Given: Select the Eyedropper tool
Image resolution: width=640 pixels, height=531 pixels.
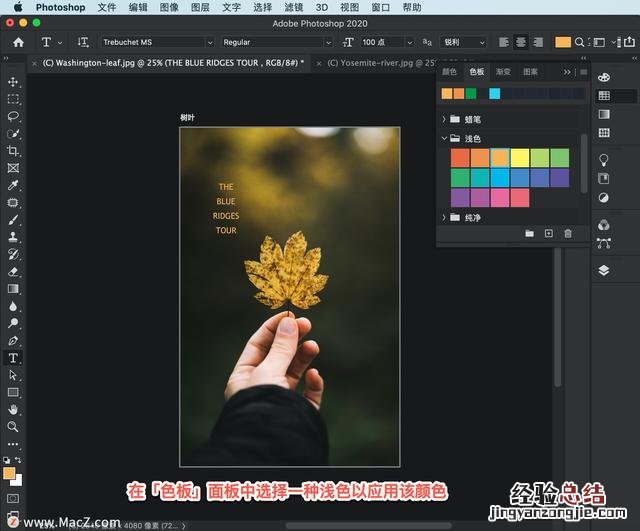Looking at the screenshot, I should 13,185.
